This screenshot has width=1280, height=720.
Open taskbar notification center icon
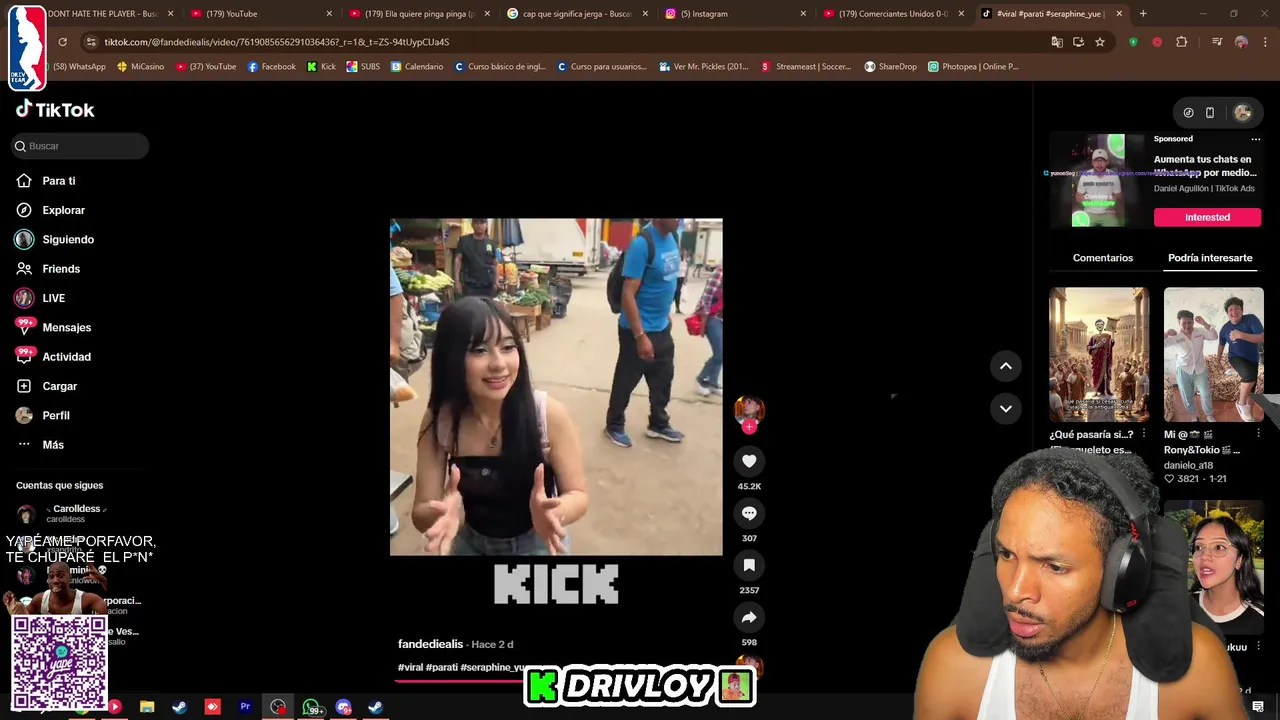coord(1258,707)
